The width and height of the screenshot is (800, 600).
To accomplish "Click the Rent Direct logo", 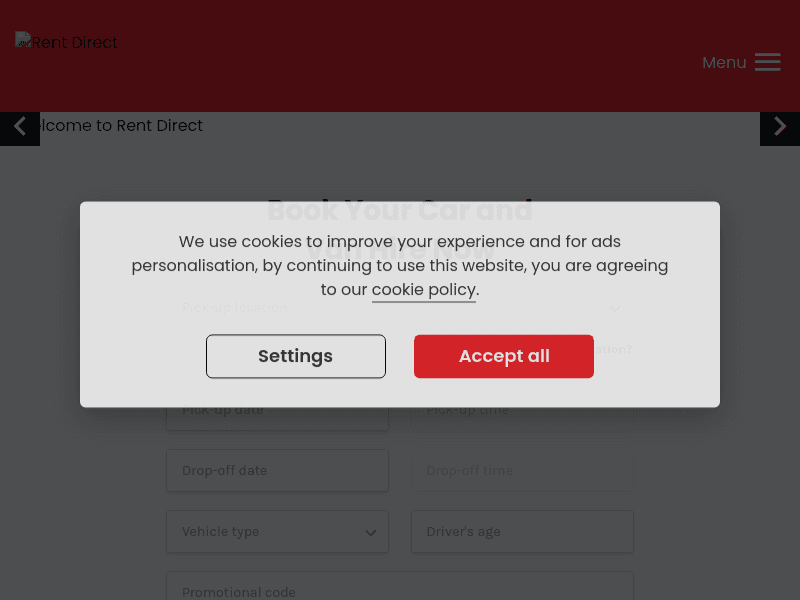I will click(66, 41).
